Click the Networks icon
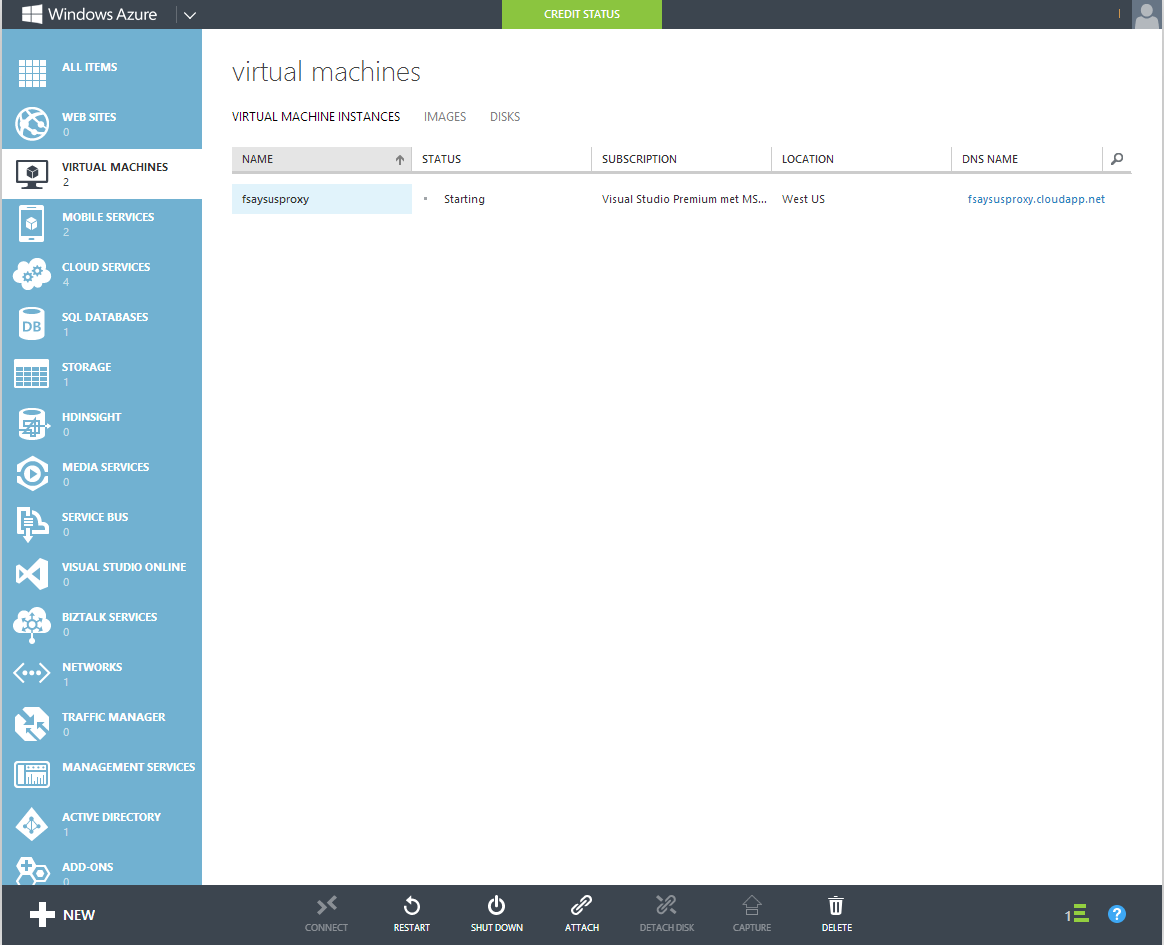The height and width of the screenshot is (945, 1164). pos(32,673)
